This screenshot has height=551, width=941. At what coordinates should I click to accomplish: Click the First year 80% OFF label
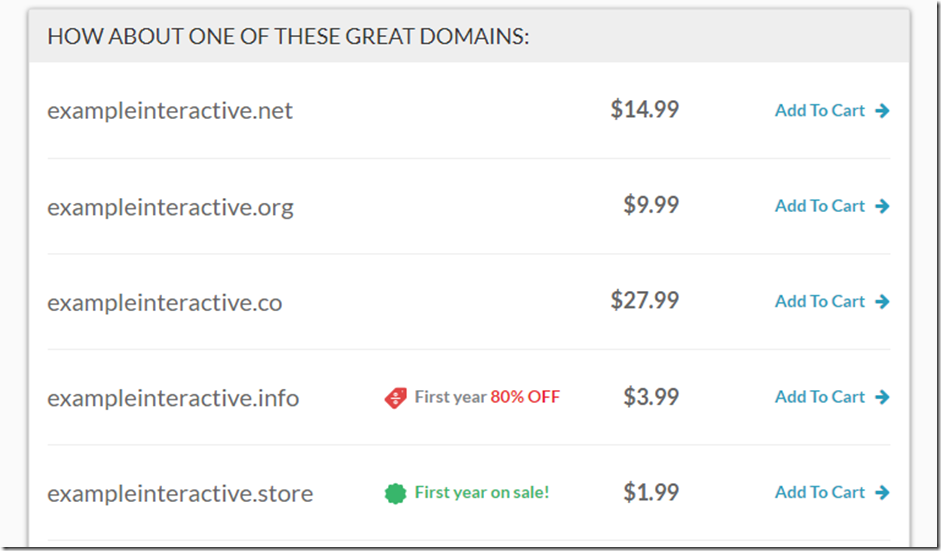point(487,397)
